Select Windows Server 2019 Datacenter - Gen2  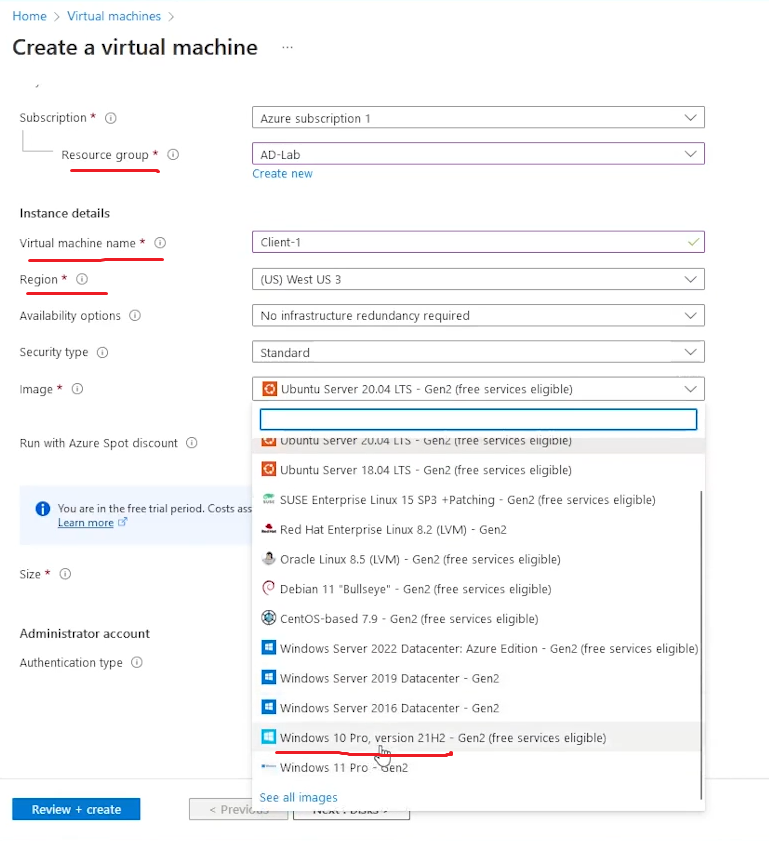coord(476,678)
